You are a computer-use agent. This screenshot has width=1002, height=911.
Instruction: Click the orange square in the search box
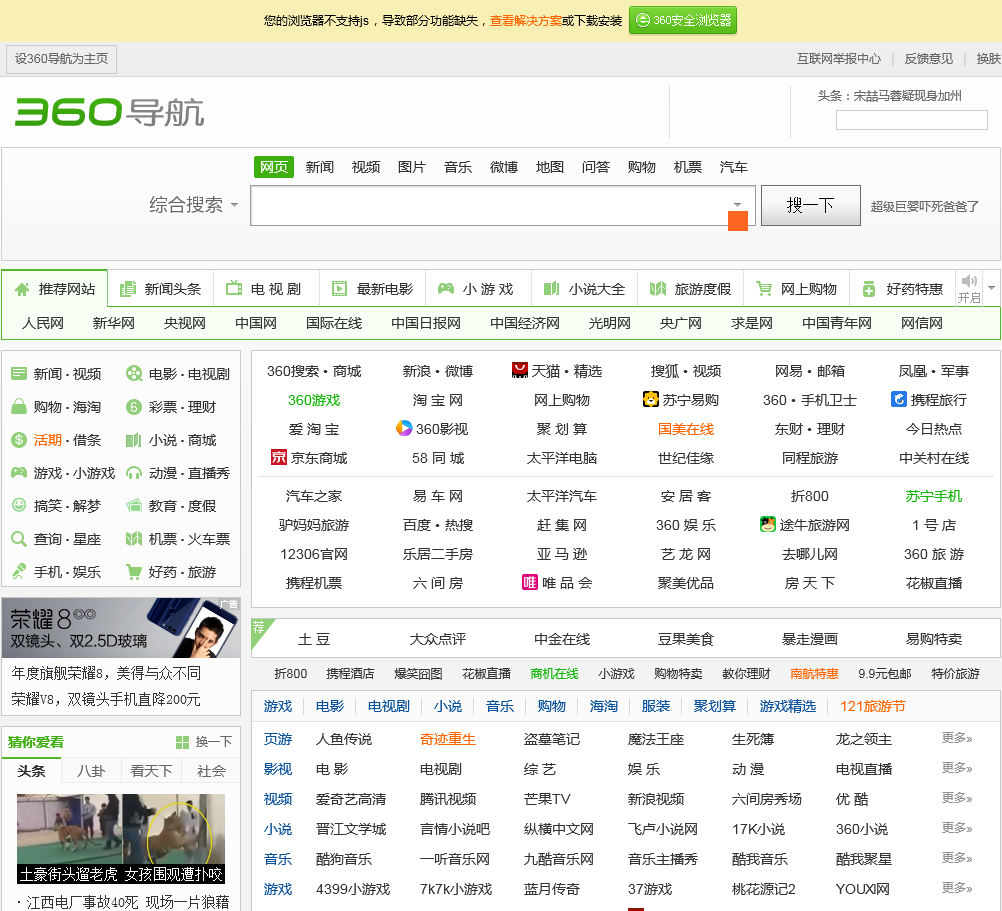coord(738,221)
